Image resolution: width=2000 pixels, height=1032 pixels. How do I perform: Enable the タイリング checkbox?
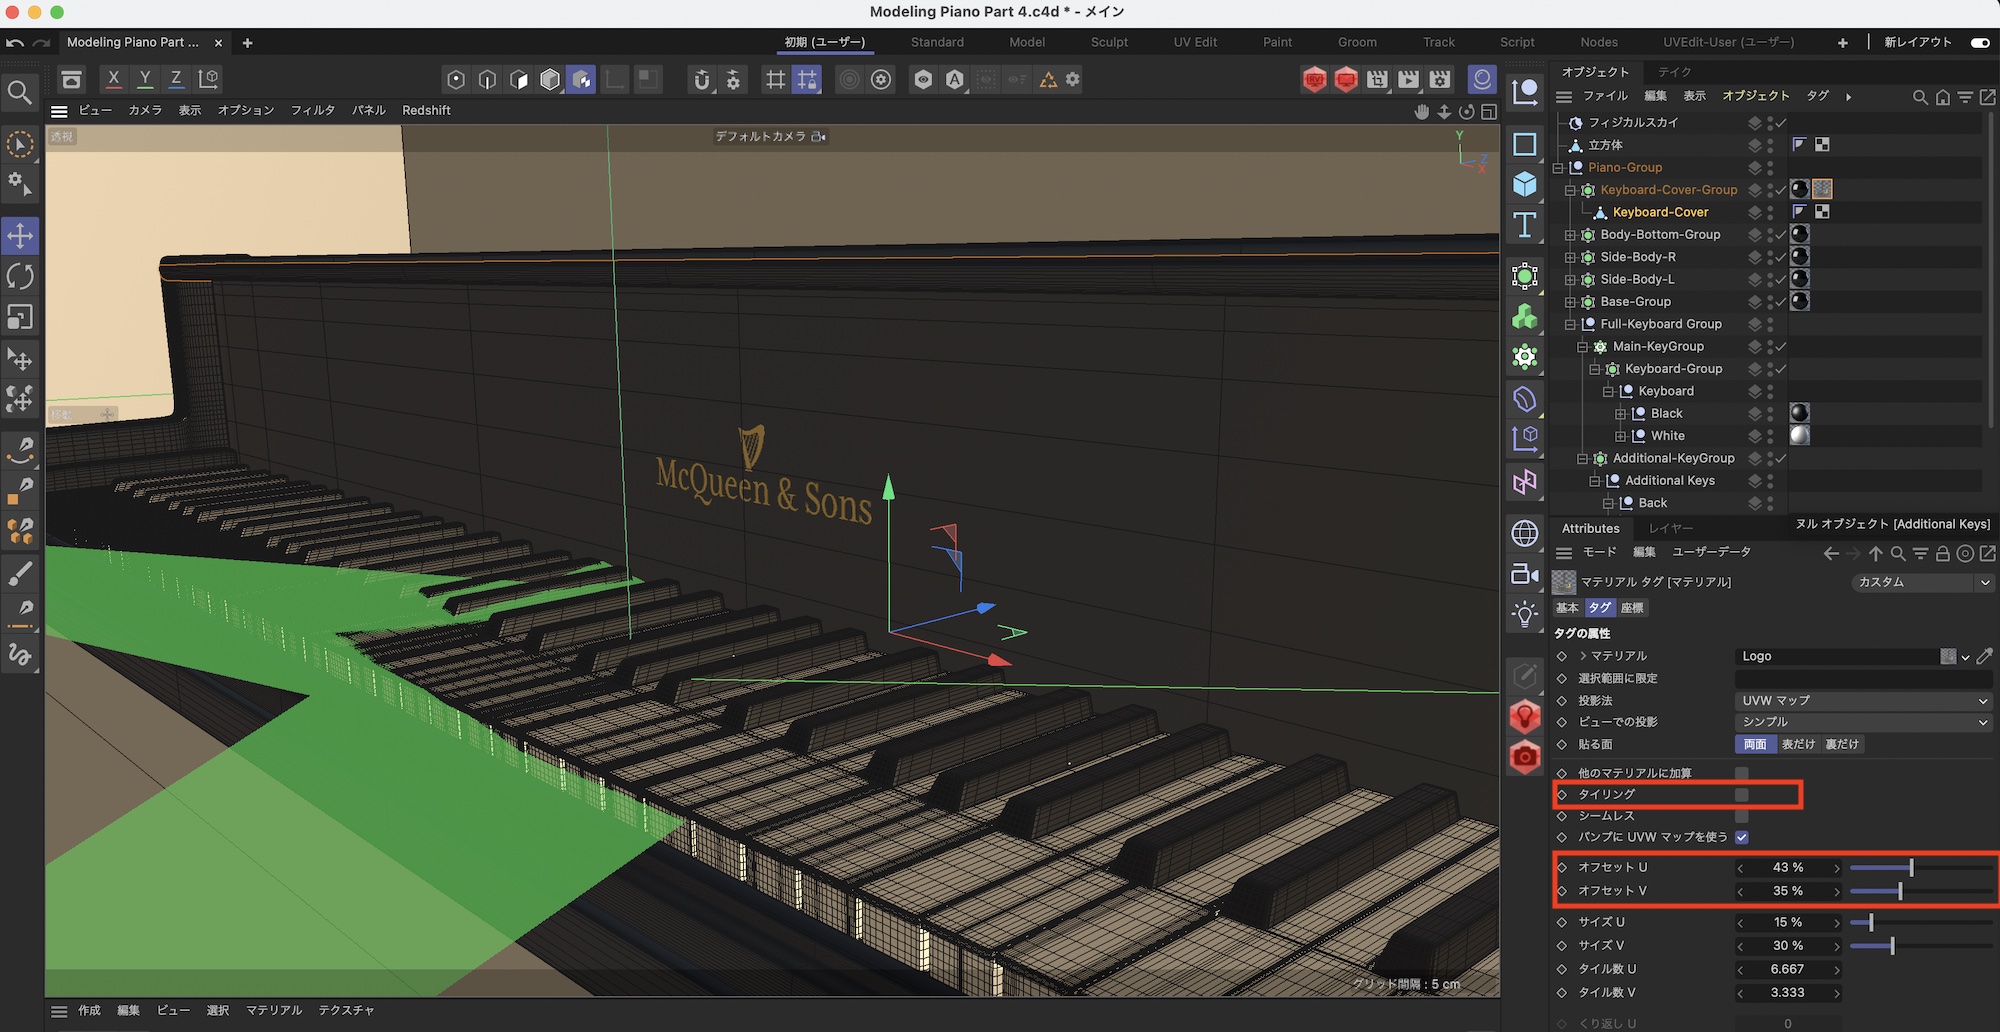click(x=1742, y=795)
